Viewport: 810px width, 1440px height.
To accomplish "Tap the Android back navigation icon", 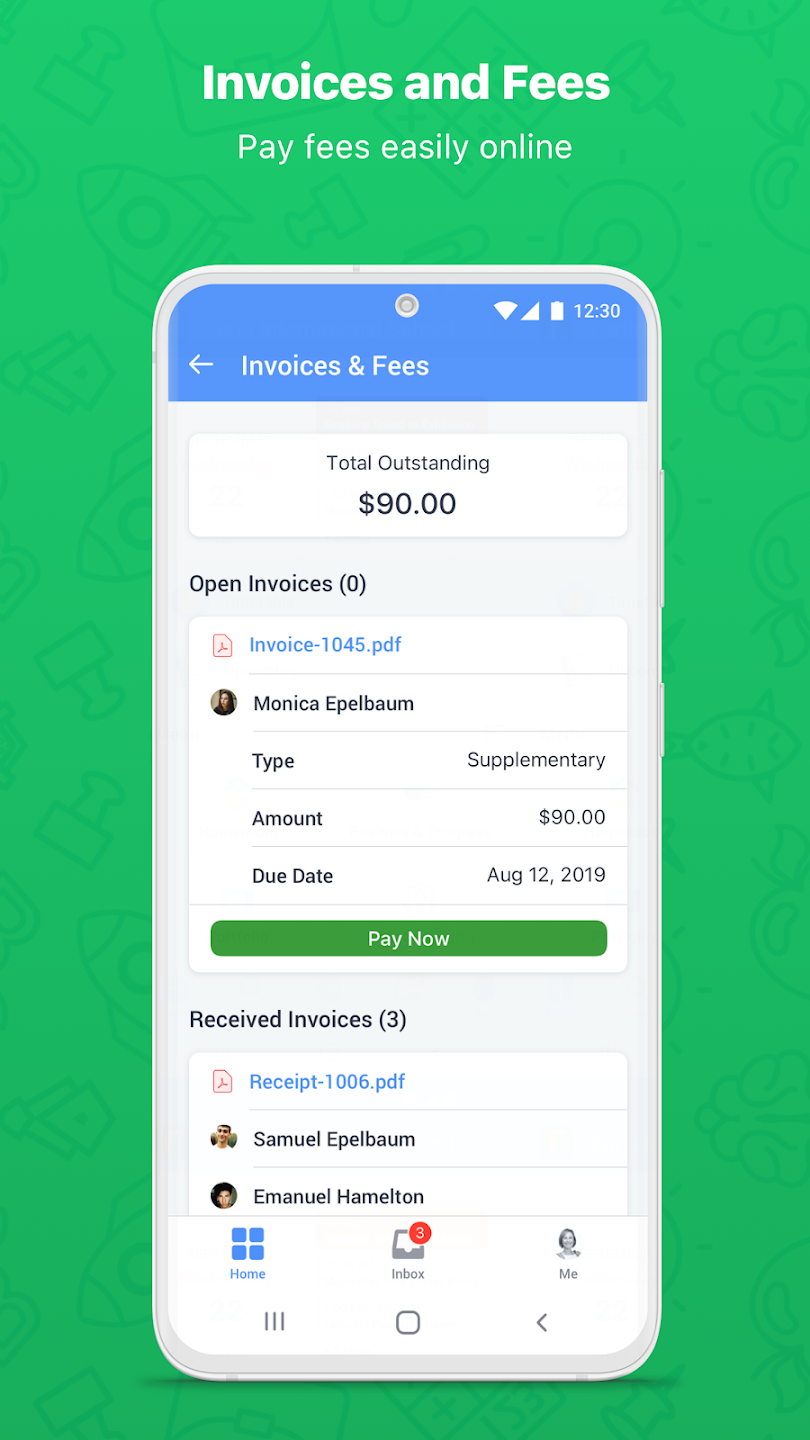I will click(x=542, y=1322).
